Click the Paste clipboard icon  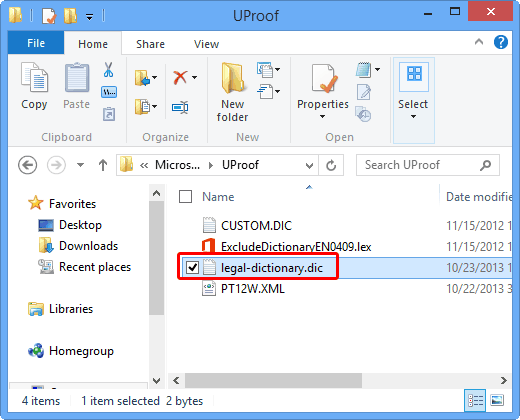click(x=77, y=77)
